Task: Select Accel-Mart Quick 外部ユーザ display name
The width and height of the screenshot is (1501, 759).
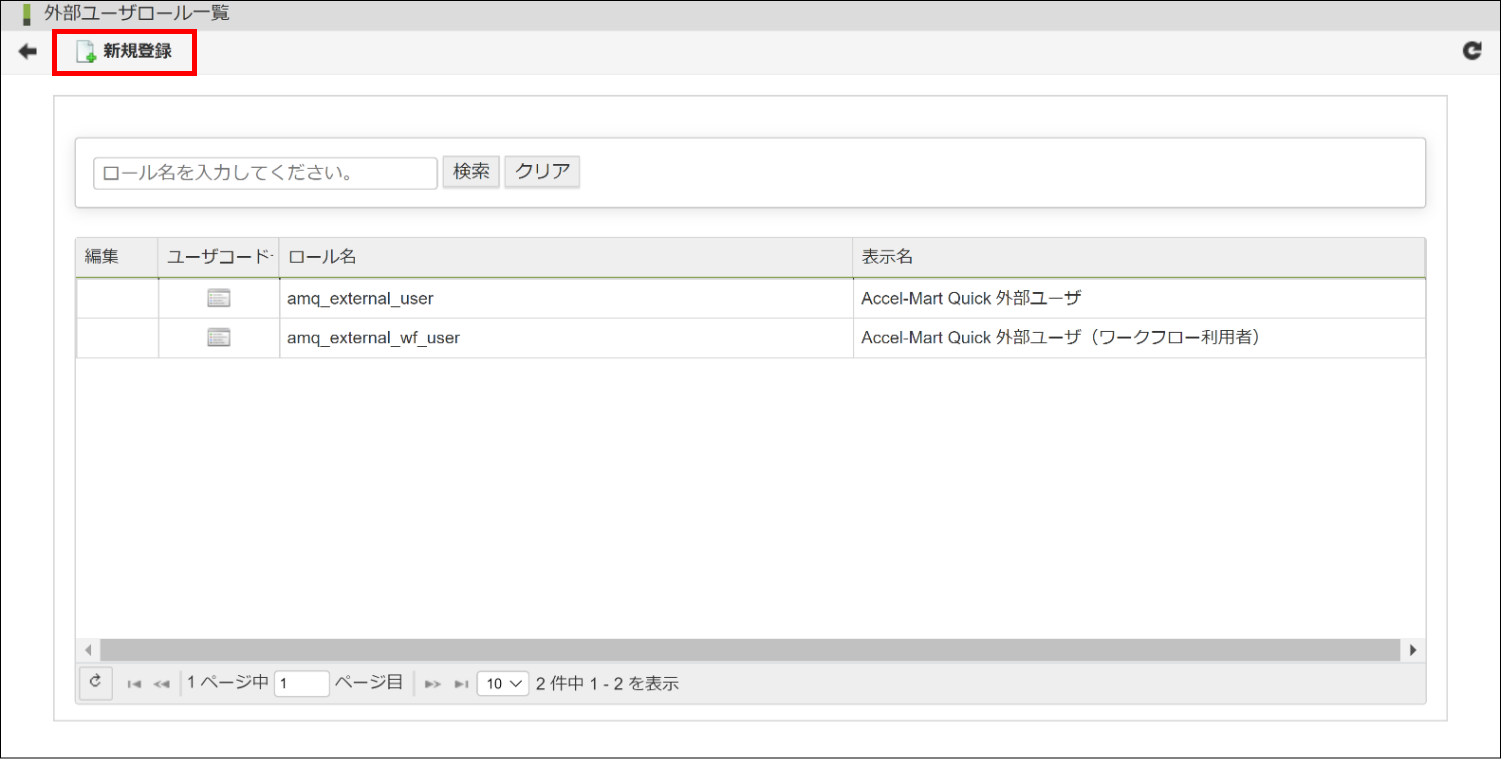Action: (x=1139, y=298)
